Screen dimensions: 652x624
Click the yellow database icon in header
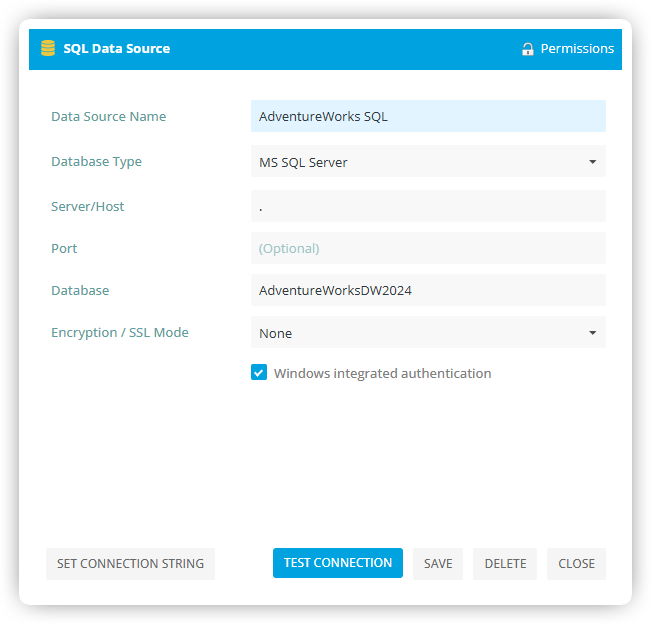tap(48, 48)
